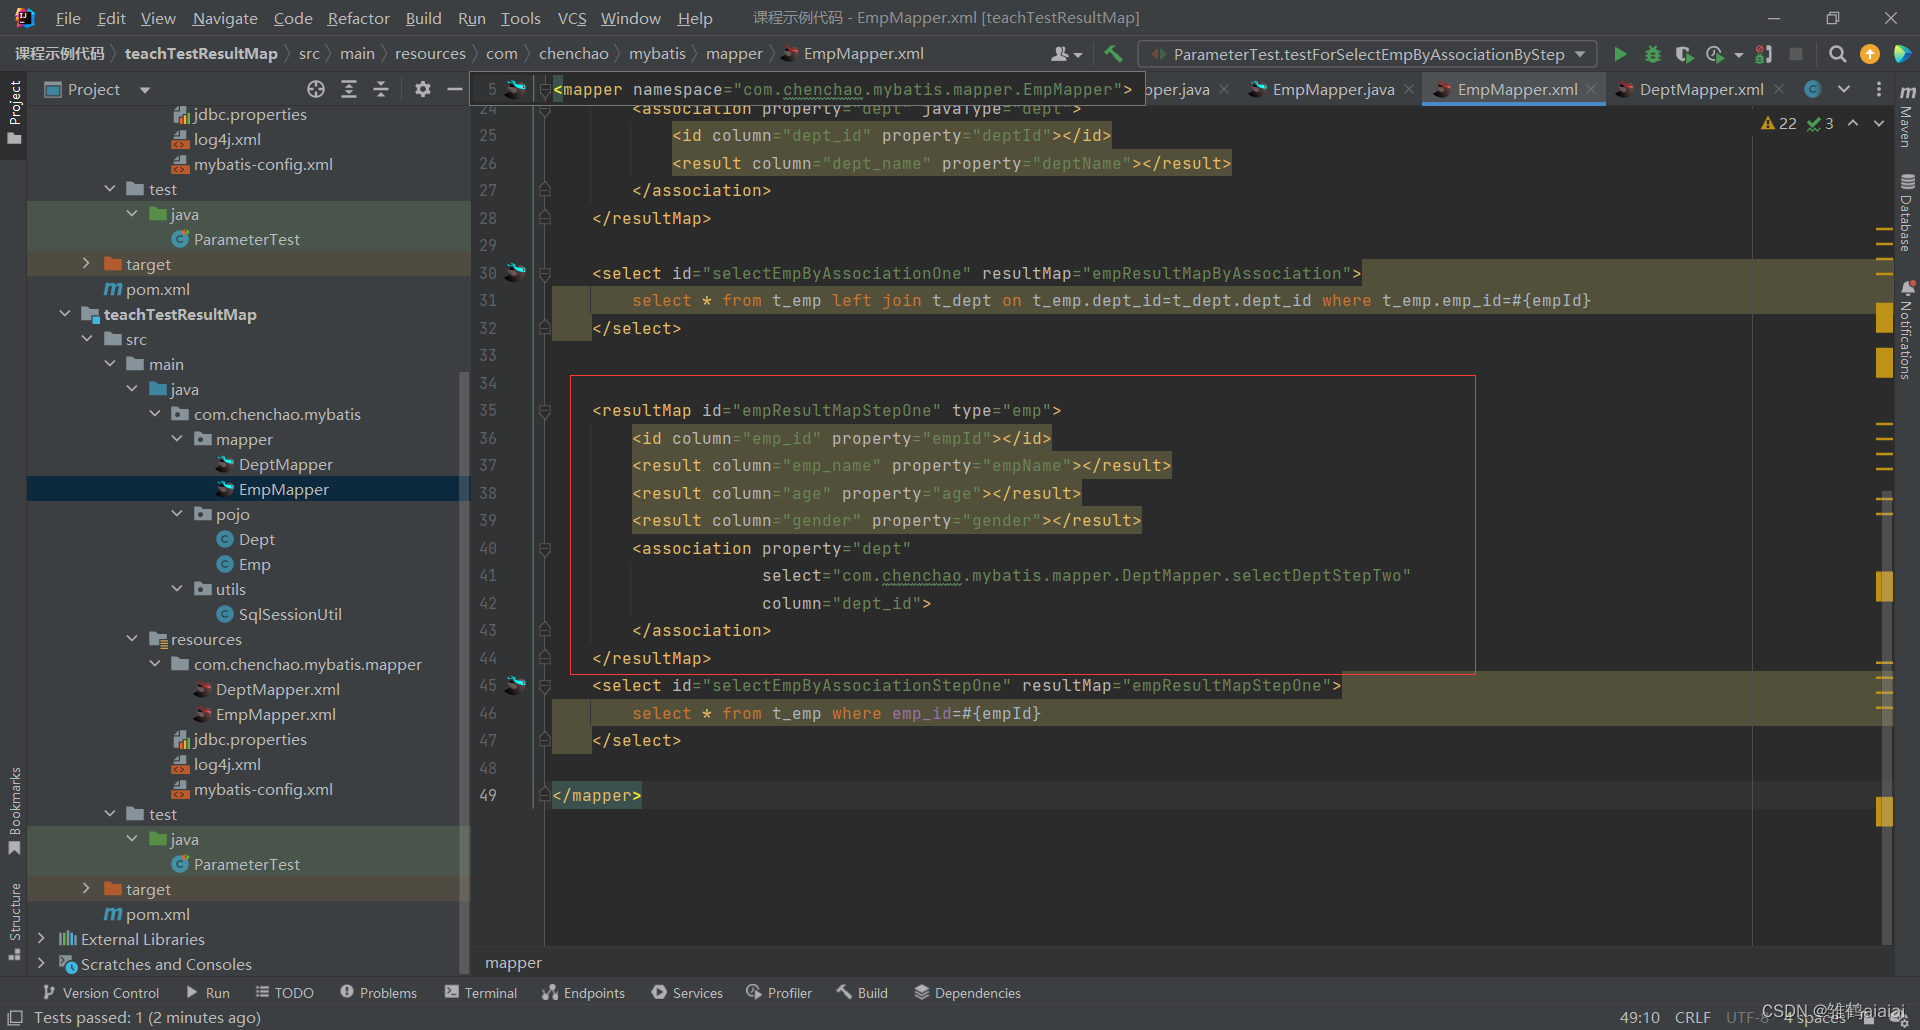Open the Maven tool window
Image resolution: width=1920 pixels, height=1030 pixels.
point(1907,118)
